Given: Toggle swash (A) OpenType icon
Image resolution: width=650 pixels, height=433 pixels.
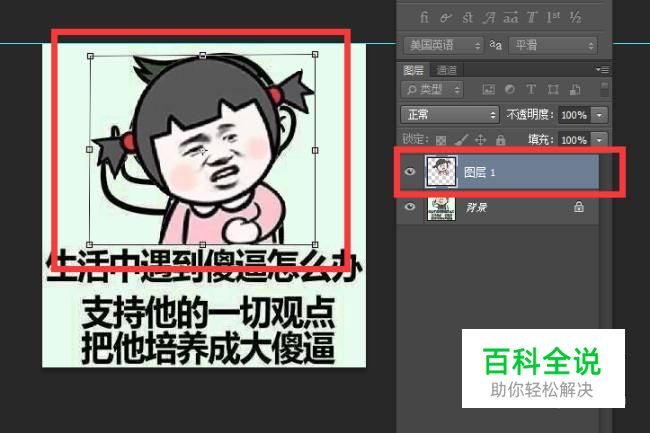Looking at the screenshot, I should click(x=489, y=18).
